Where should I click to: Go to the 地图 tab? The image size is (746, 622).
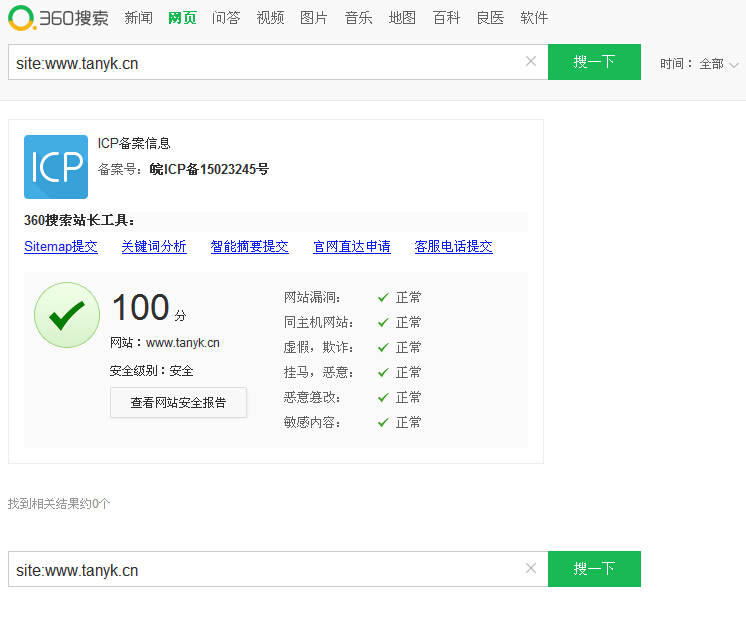click(x=402, y=18)
